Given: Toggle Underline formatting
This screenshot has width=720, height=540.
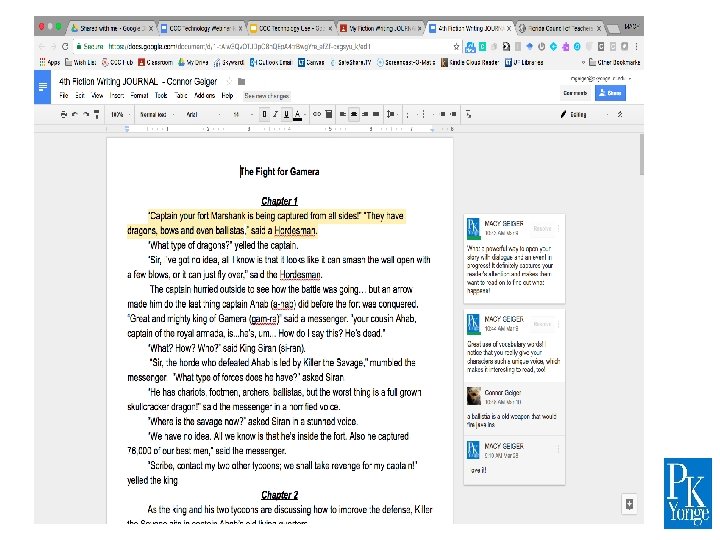Looking at the screenshot, I should pyautogui.click(x=286, y=114).
